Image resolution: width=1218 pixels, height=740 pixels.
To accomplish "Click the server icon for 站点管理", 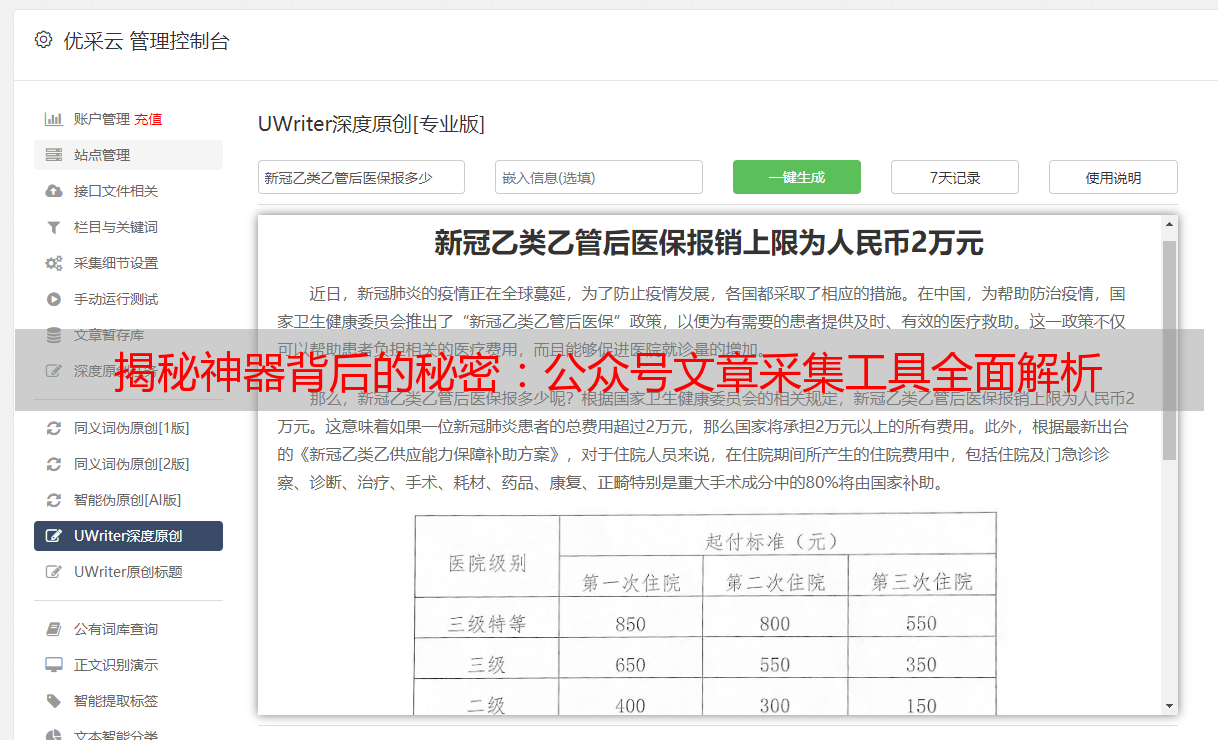I will [54, 155].
